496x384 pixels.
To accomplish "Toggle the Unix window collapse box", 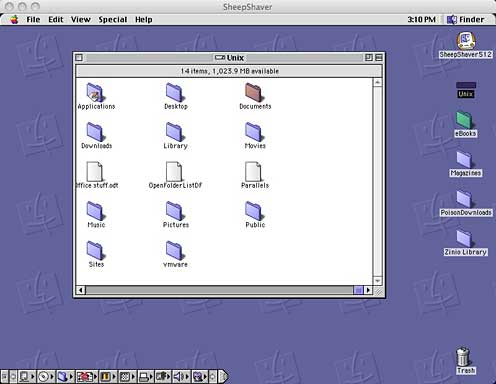I will 379,58.
